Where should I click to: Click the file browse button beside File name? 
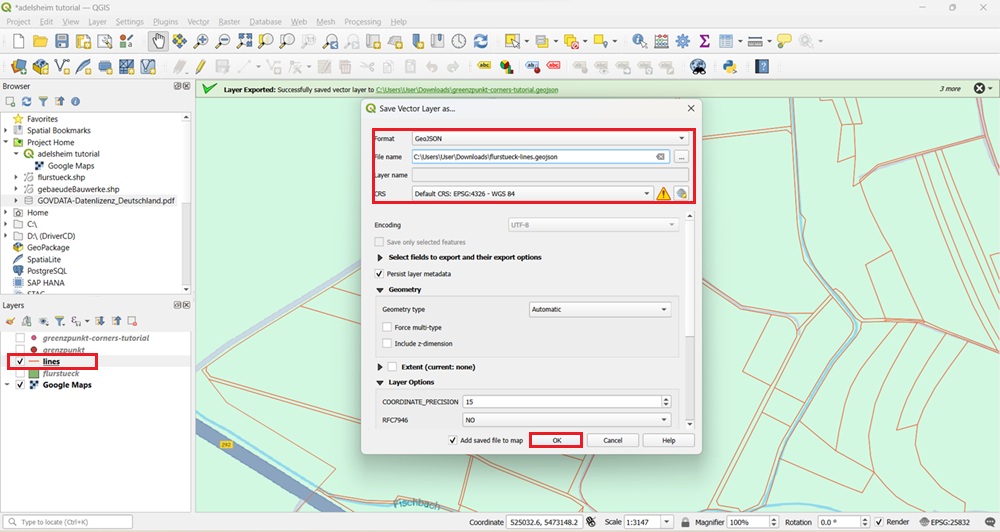[x=681, y=157]
